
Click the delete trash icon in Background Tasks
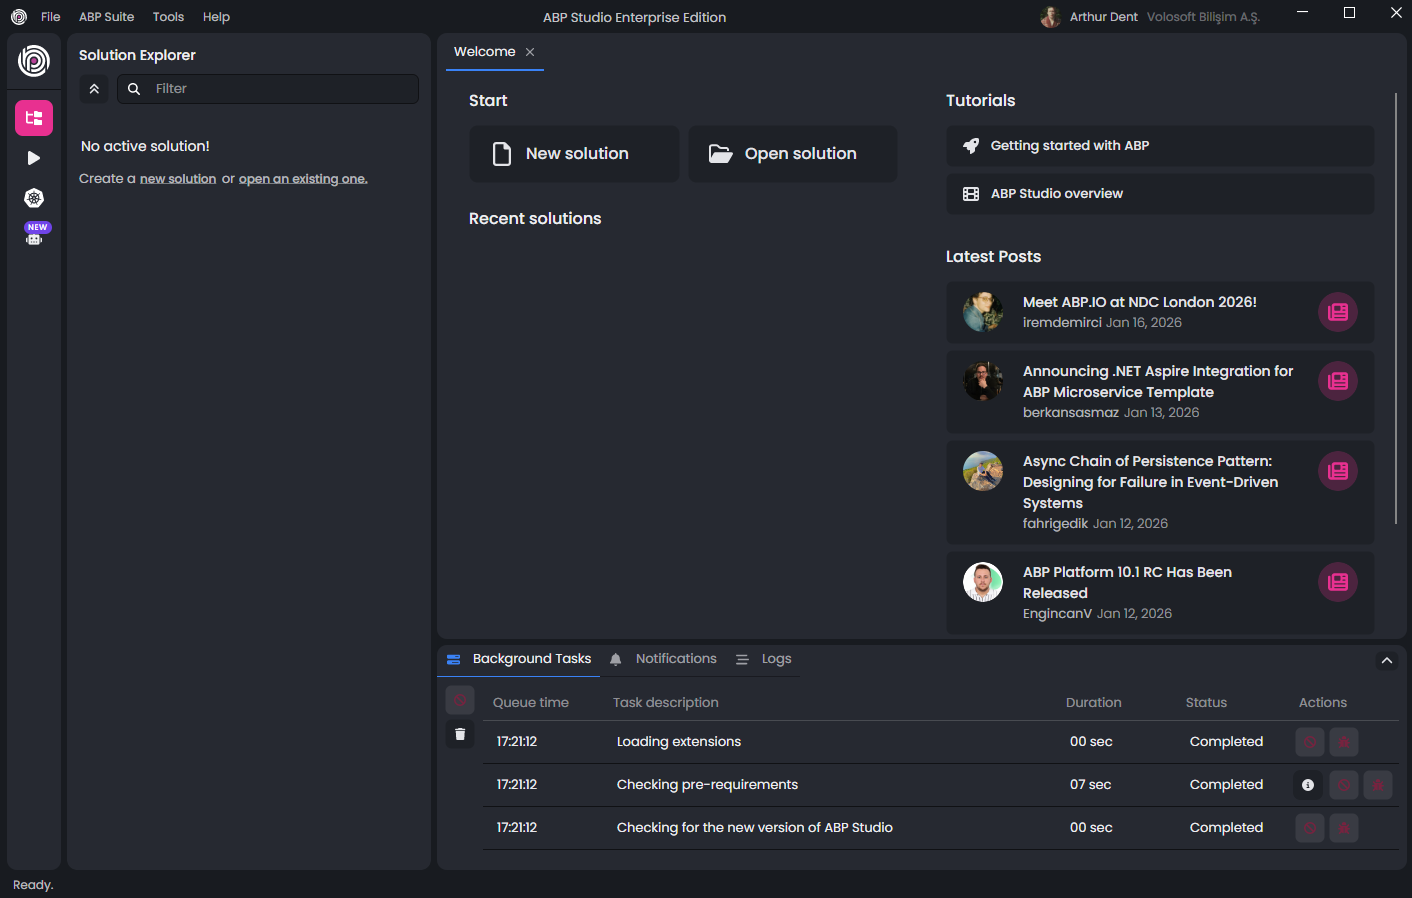[460, 734]
